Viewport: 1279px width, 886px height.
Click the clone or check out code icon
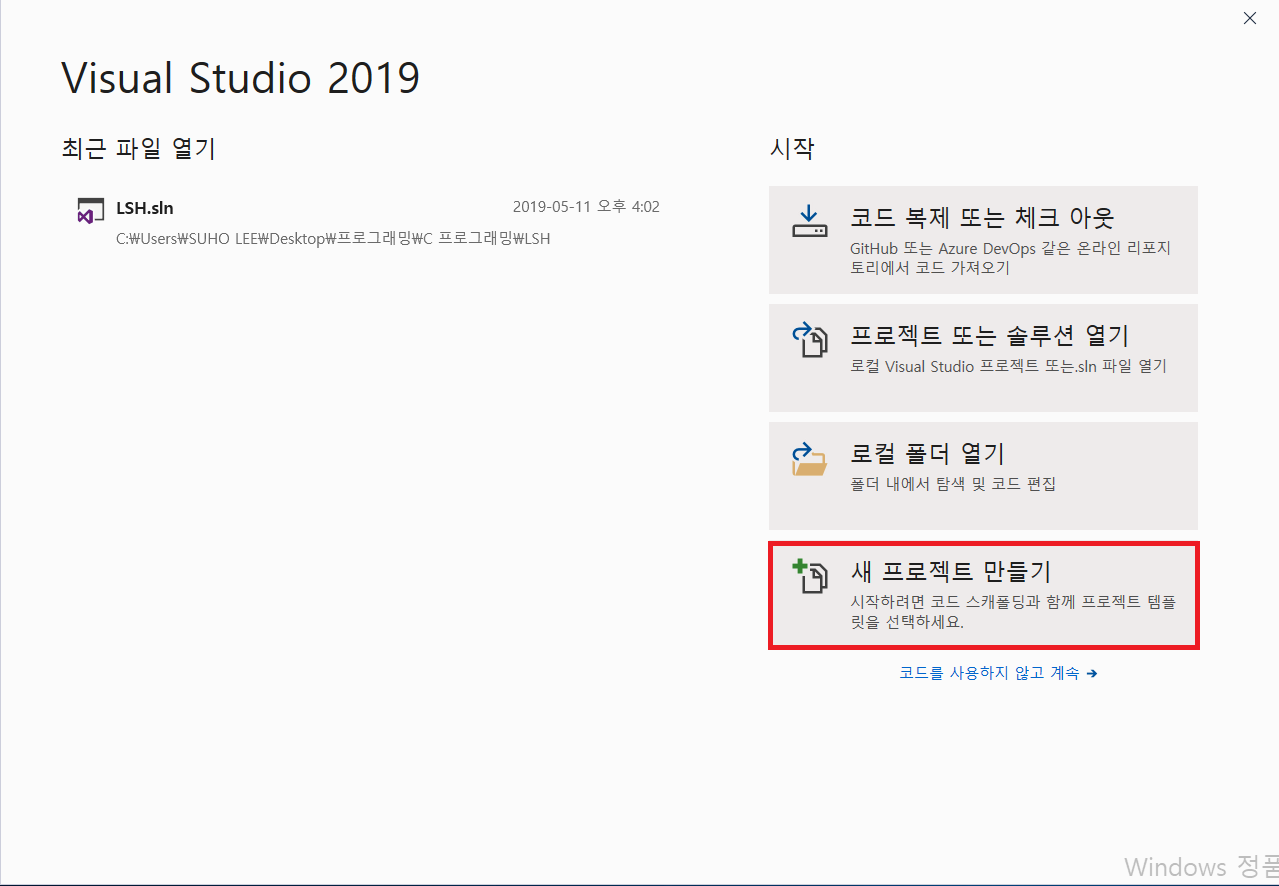(x=809, y=221)
